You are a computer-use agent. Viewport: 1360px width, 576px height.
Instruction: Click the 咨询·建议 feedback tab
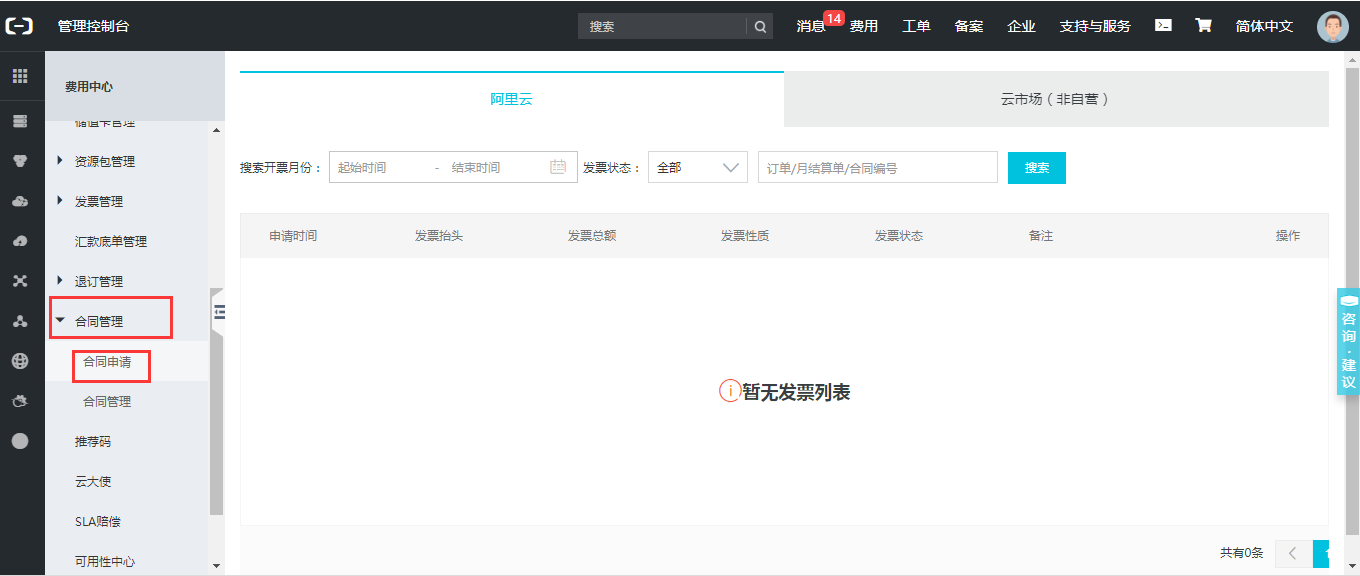point(1348,342)
